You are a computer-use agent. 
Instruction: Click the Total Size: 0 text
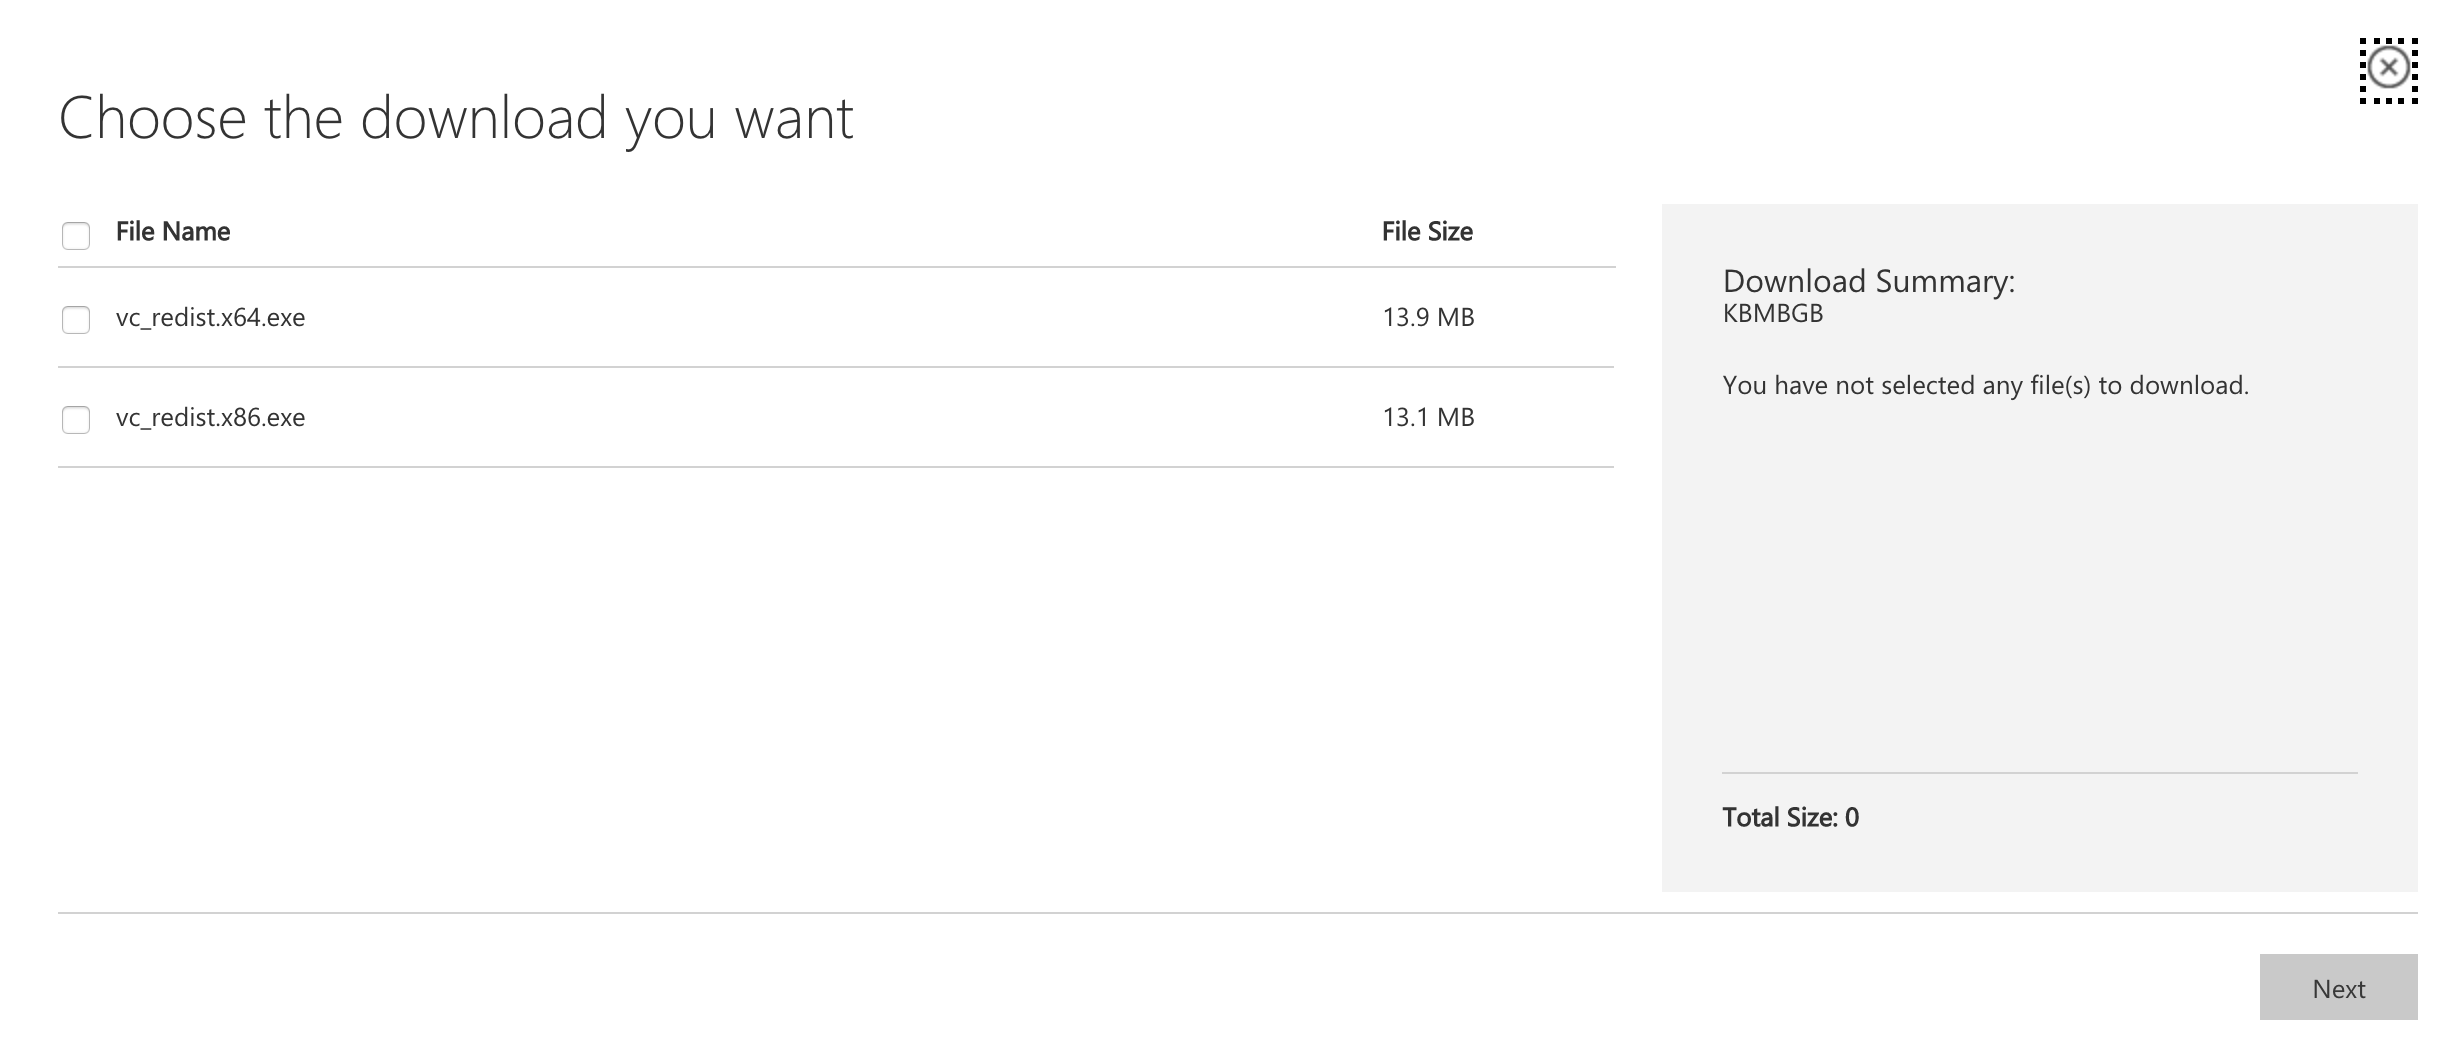pos(1790,818)
